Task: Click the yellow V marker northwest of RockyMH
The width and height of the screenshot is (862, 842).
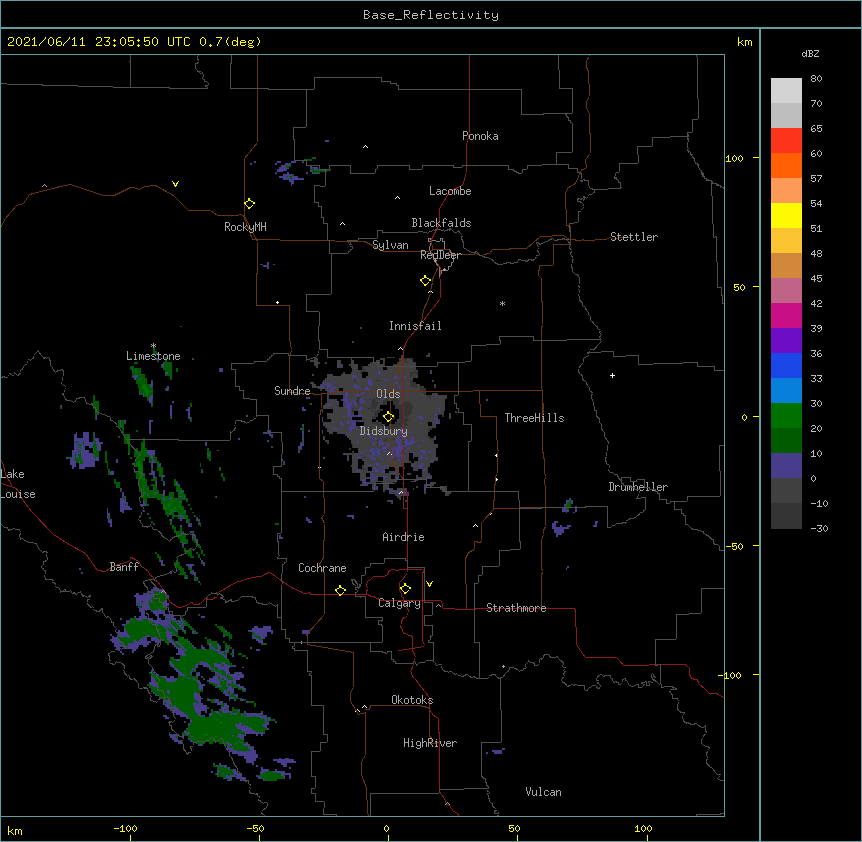Action: pos(175,184)
